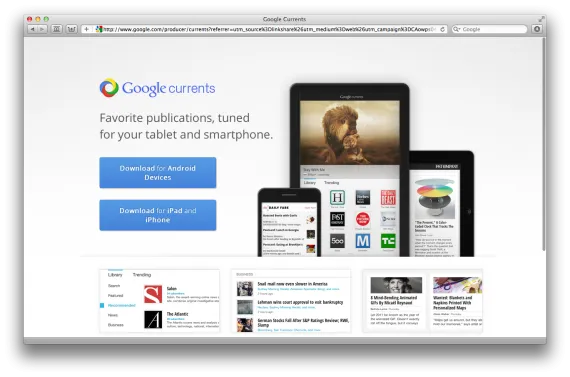Click the page vertical scrollbar
Viewport: 570px width, 377px height.
tap(544, 144)
